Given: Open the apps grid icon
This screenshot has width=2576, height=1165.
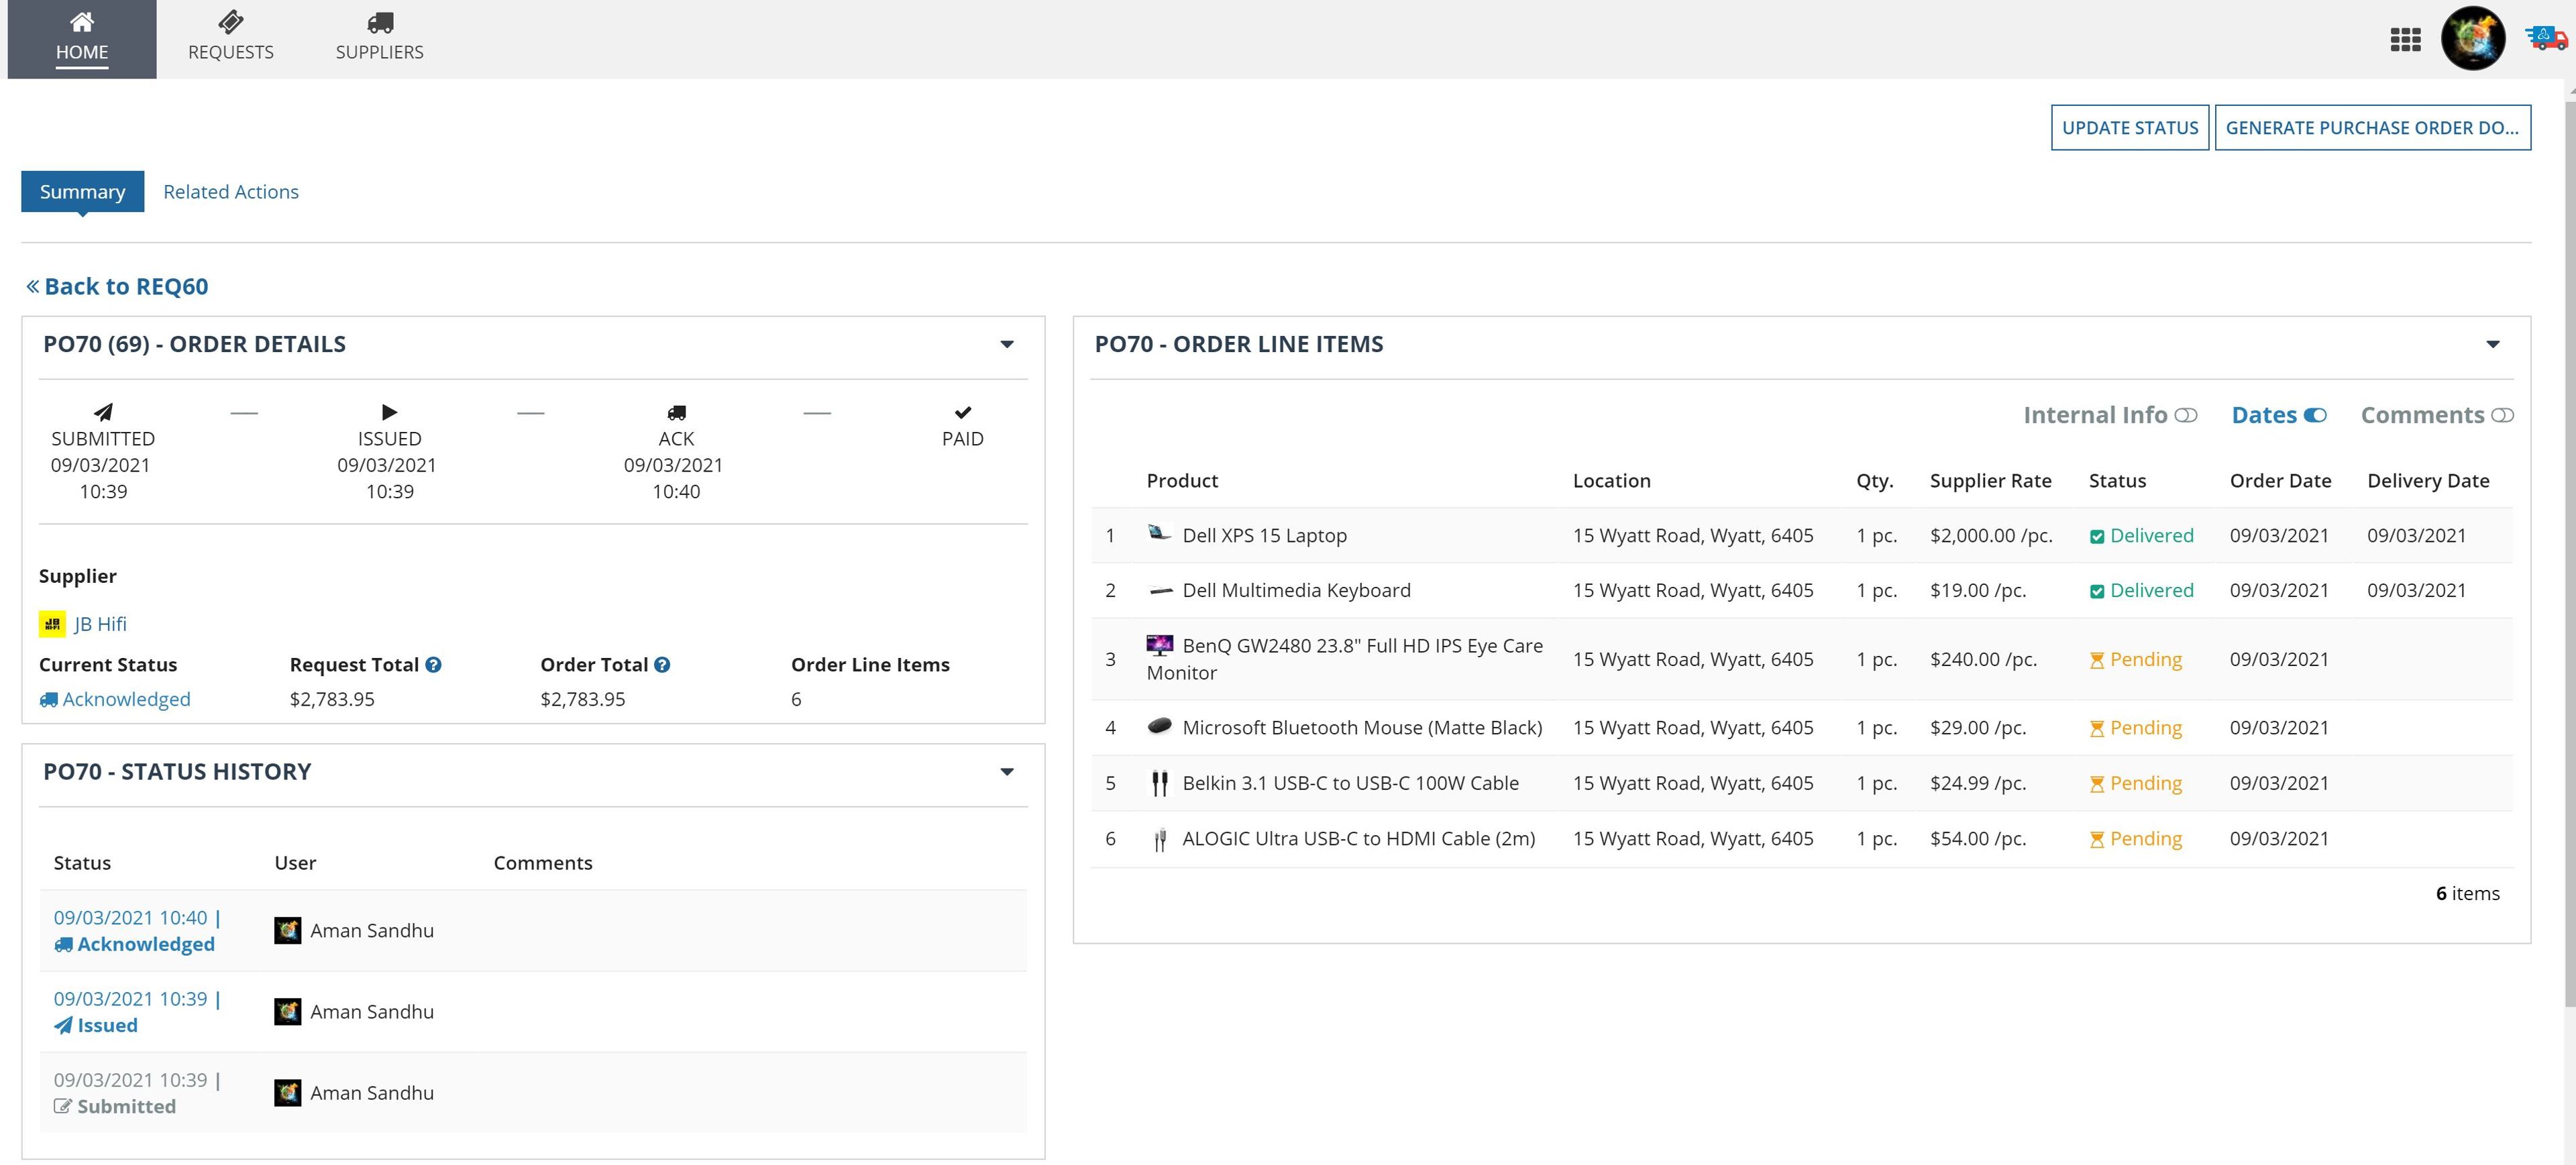Looking at the screenshot, I should click(2405, 39).
